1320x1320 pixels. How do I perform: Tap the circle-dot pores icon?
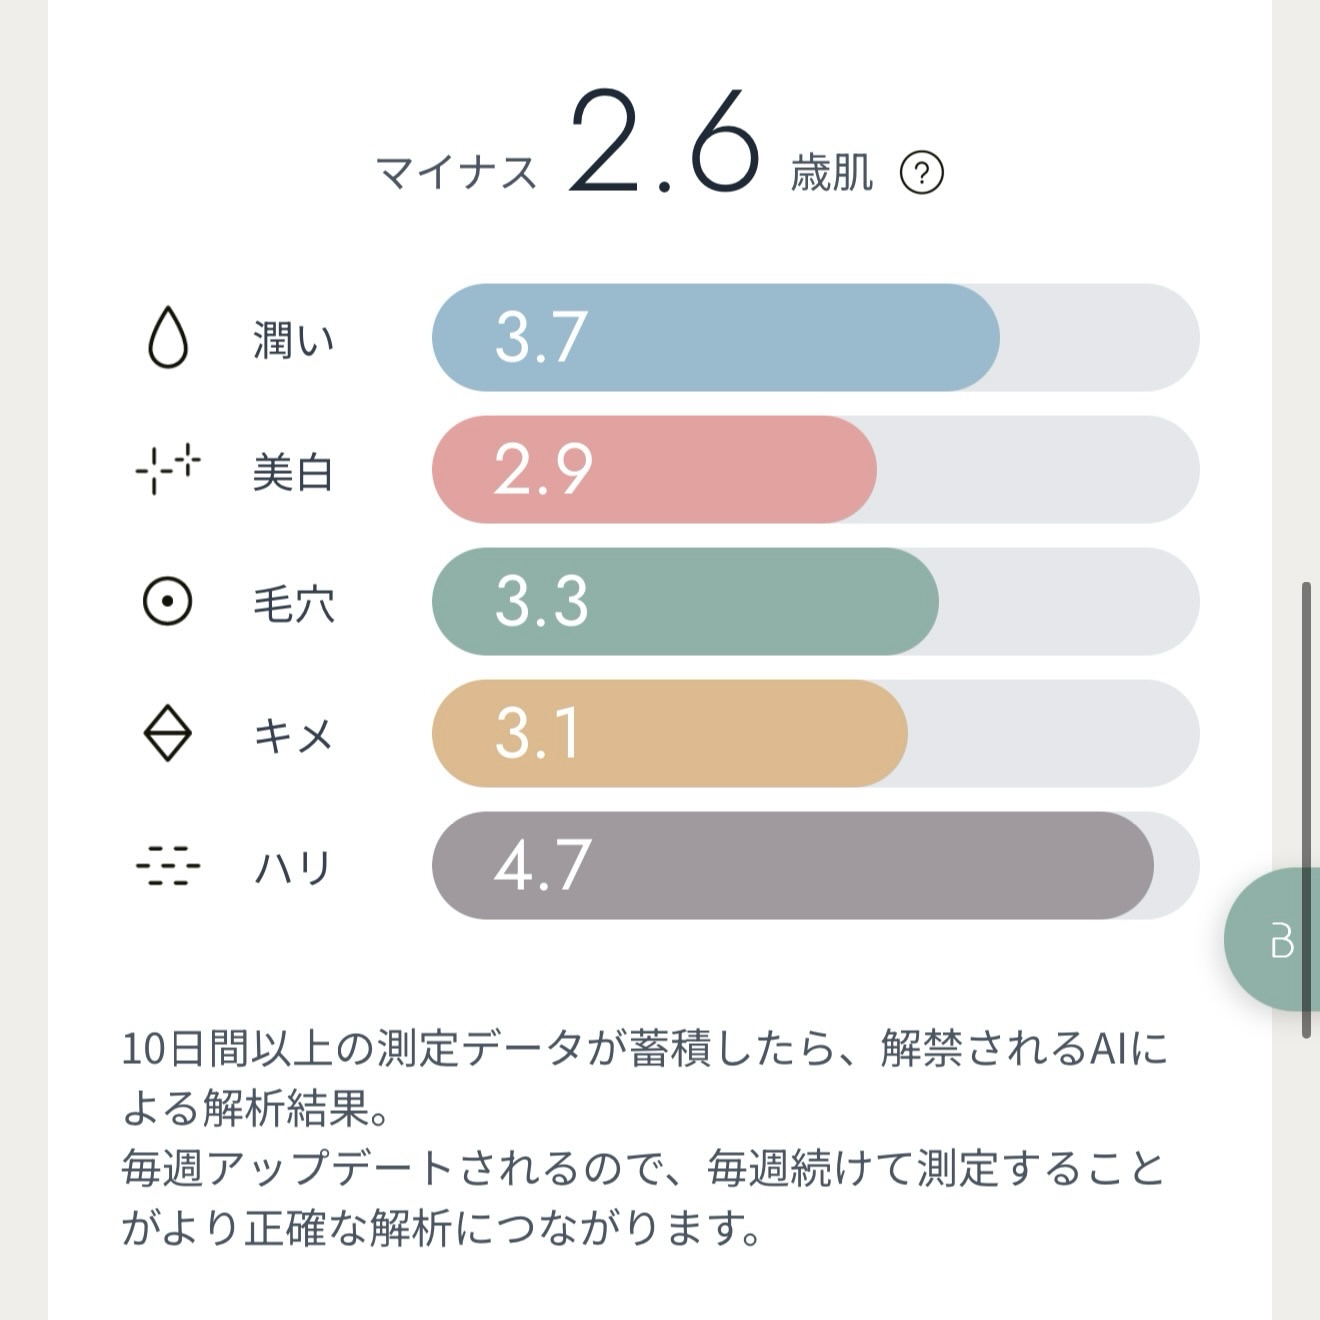click(168, 601)
